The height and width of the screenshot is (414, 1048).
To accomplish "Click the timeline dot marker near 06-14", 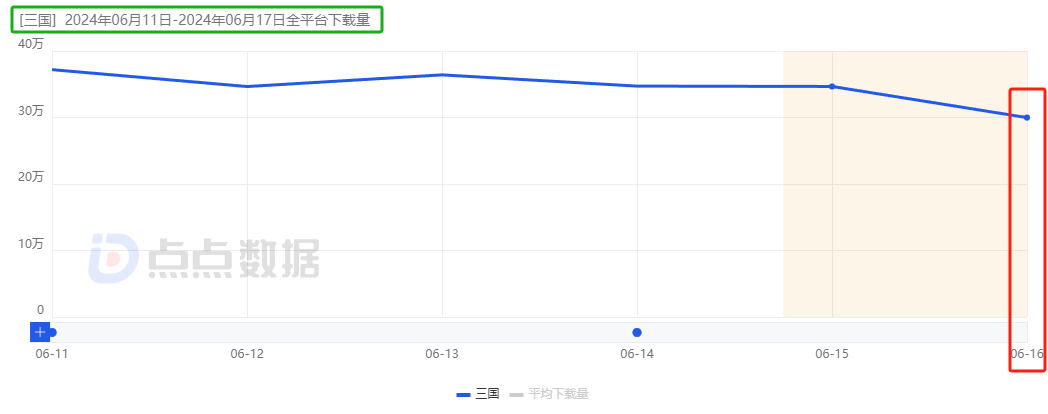I will (x=637, y=332).
